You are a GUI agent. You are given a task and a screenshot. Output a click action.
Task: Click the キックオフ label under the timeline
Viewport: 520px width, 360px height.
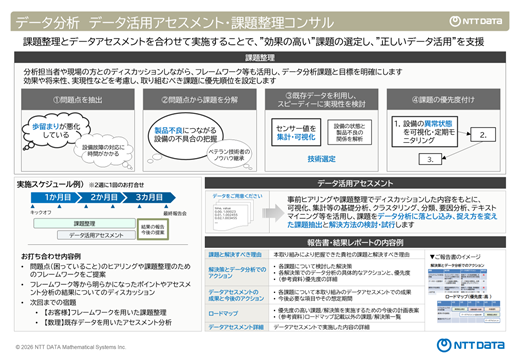[41, 212]
